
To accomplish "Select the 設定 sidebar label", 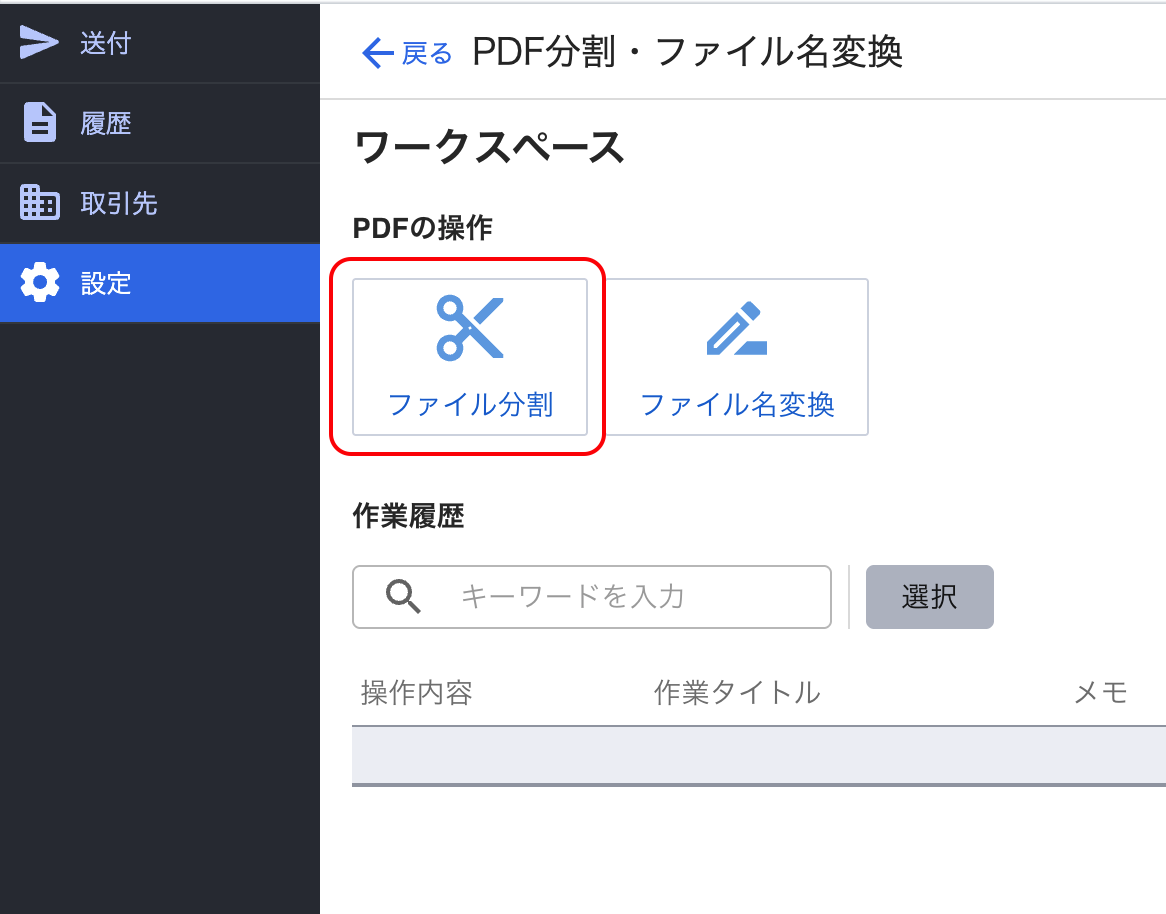I will (x=106, y=283).
